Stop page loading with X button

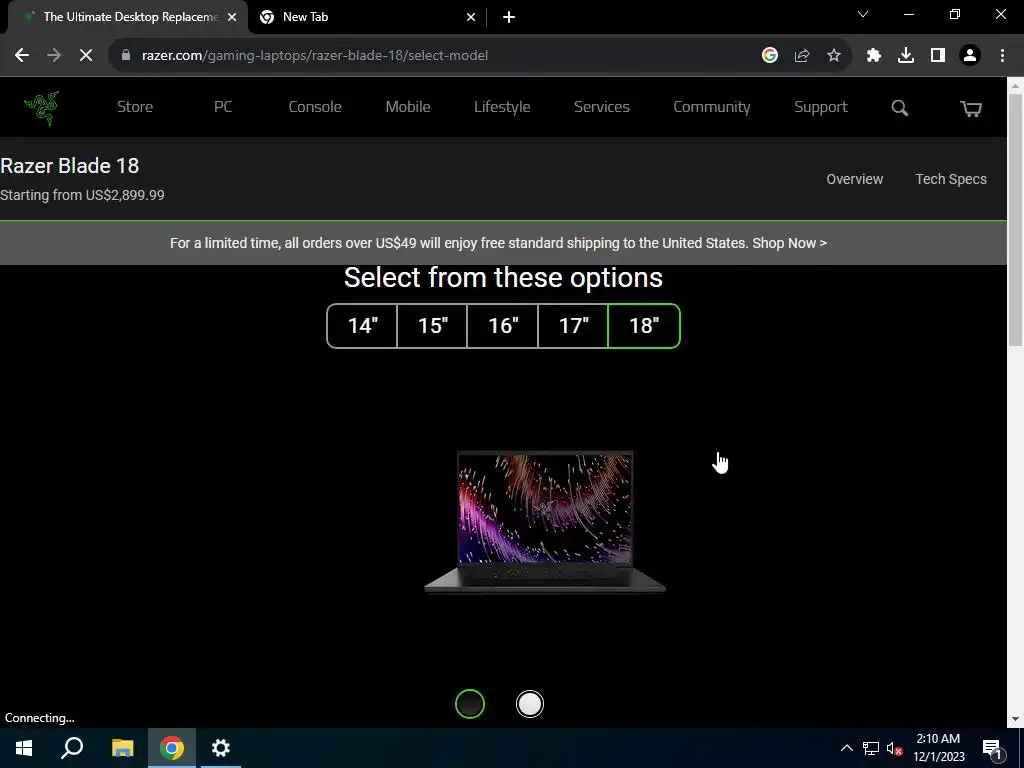coord(86,56)
